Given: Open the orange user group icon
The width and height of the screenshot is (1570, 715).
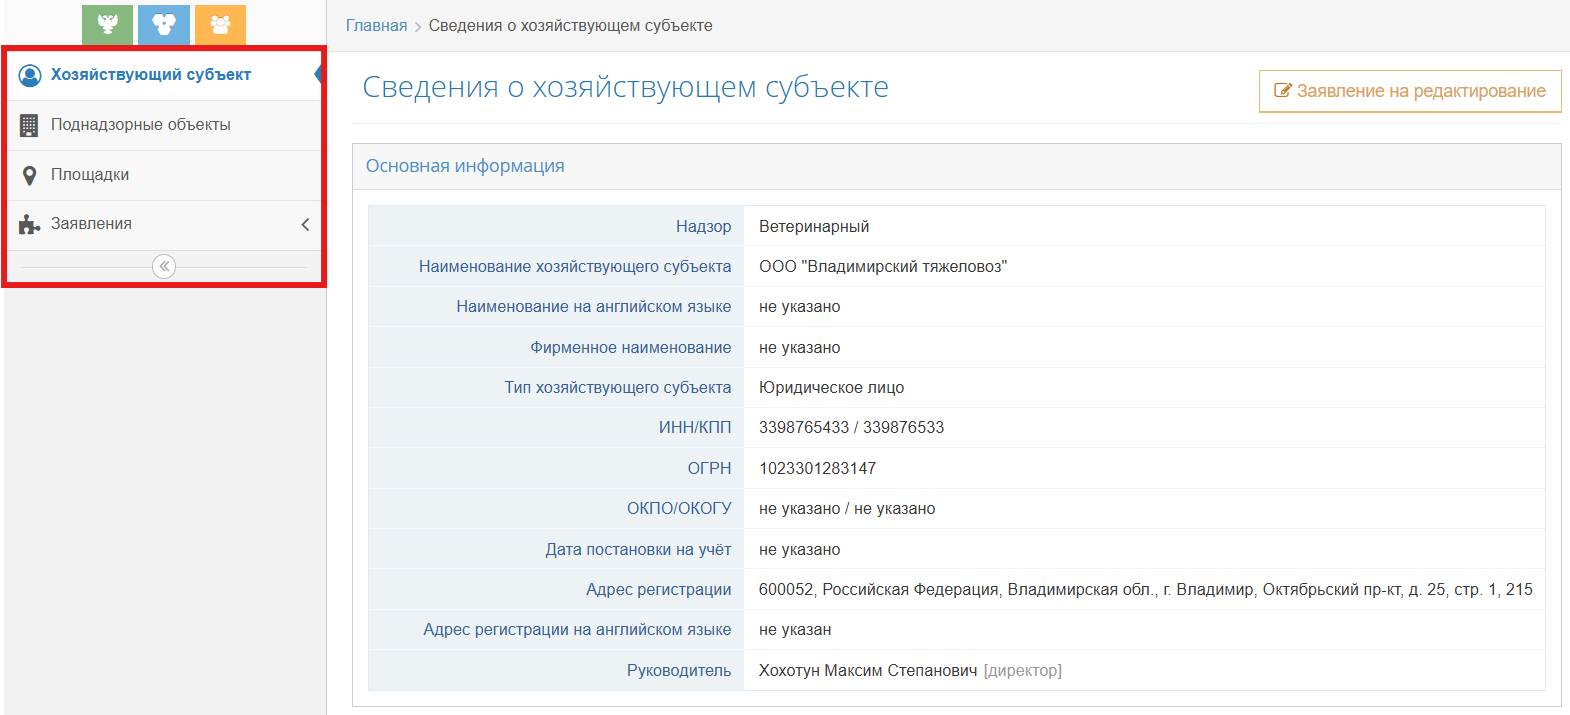Looking at the screenshot, I should click(x=220, y=24).
